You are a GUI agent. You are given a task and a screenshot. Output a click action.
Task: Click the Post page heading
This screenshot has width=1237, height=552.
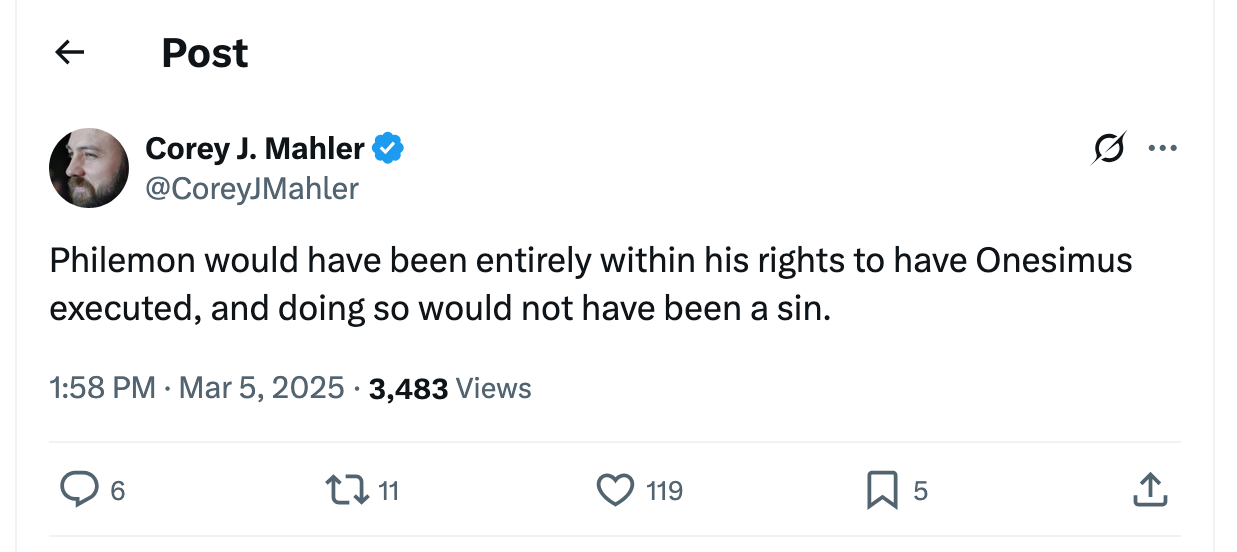click(205, 53)
